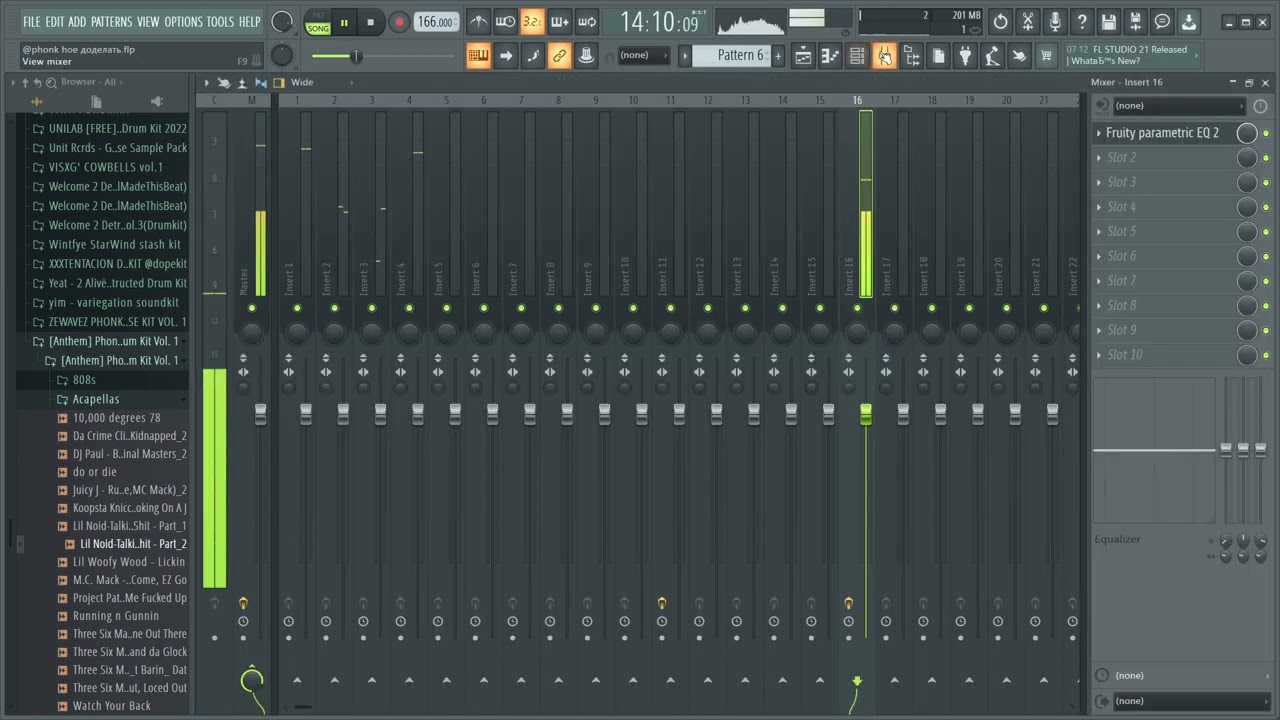Viewport: 1280px width, 720px height.
Task: Click the undo history icon
Action: pyautogui.click(x=1000, y=21)
